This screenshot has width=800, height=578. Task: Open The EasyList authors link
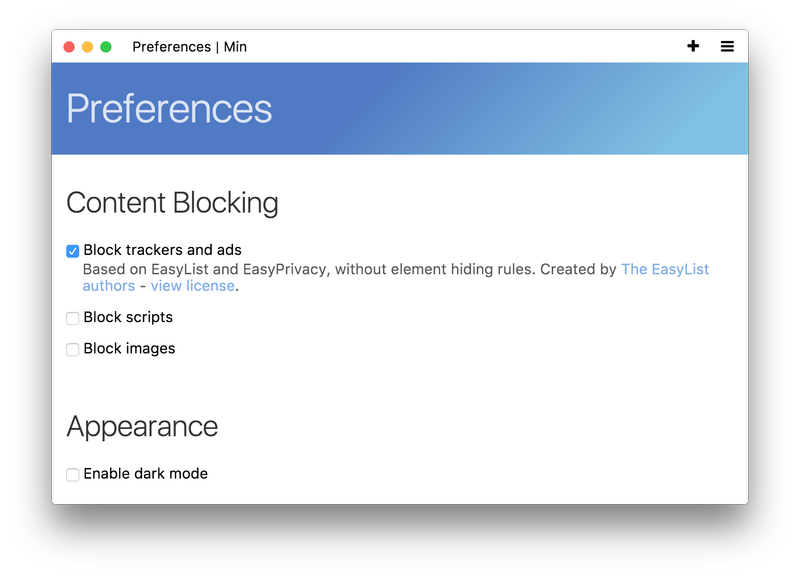pyautogui.click(x=664, y=269)
